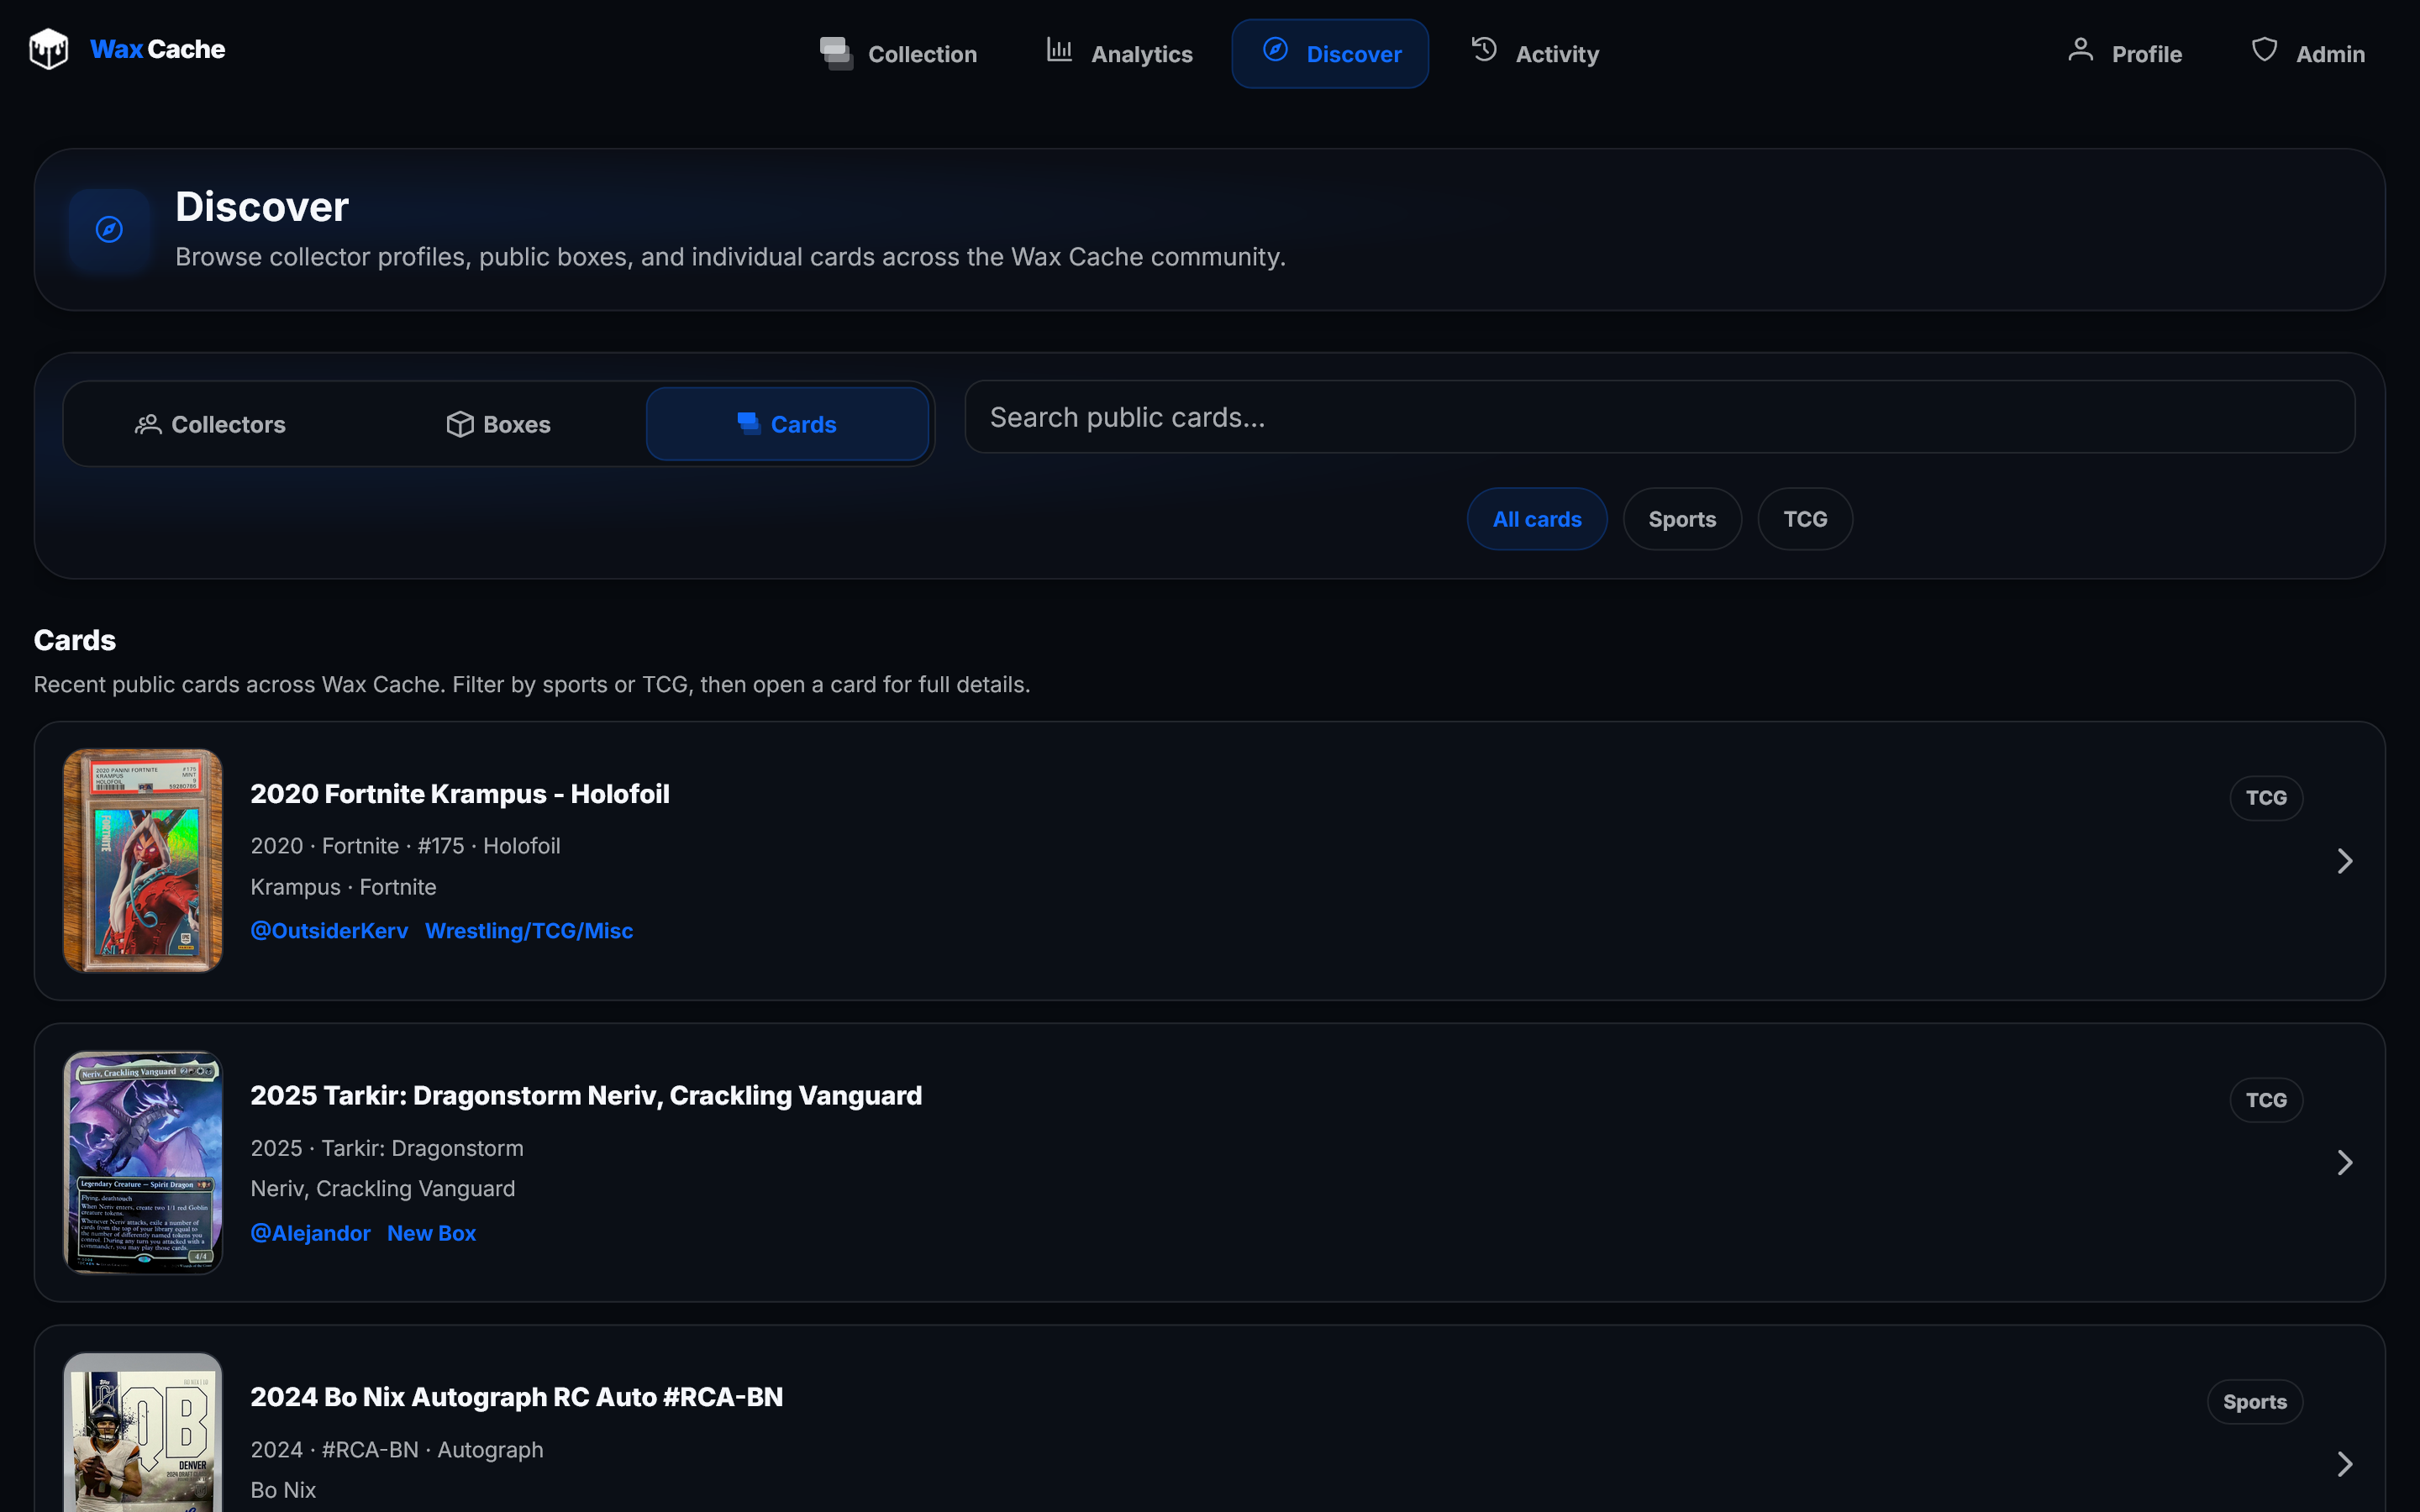This screenshot has height=1512, width=2420.
Task: Select the Discover nav tab
Action: coord(1330,54)
